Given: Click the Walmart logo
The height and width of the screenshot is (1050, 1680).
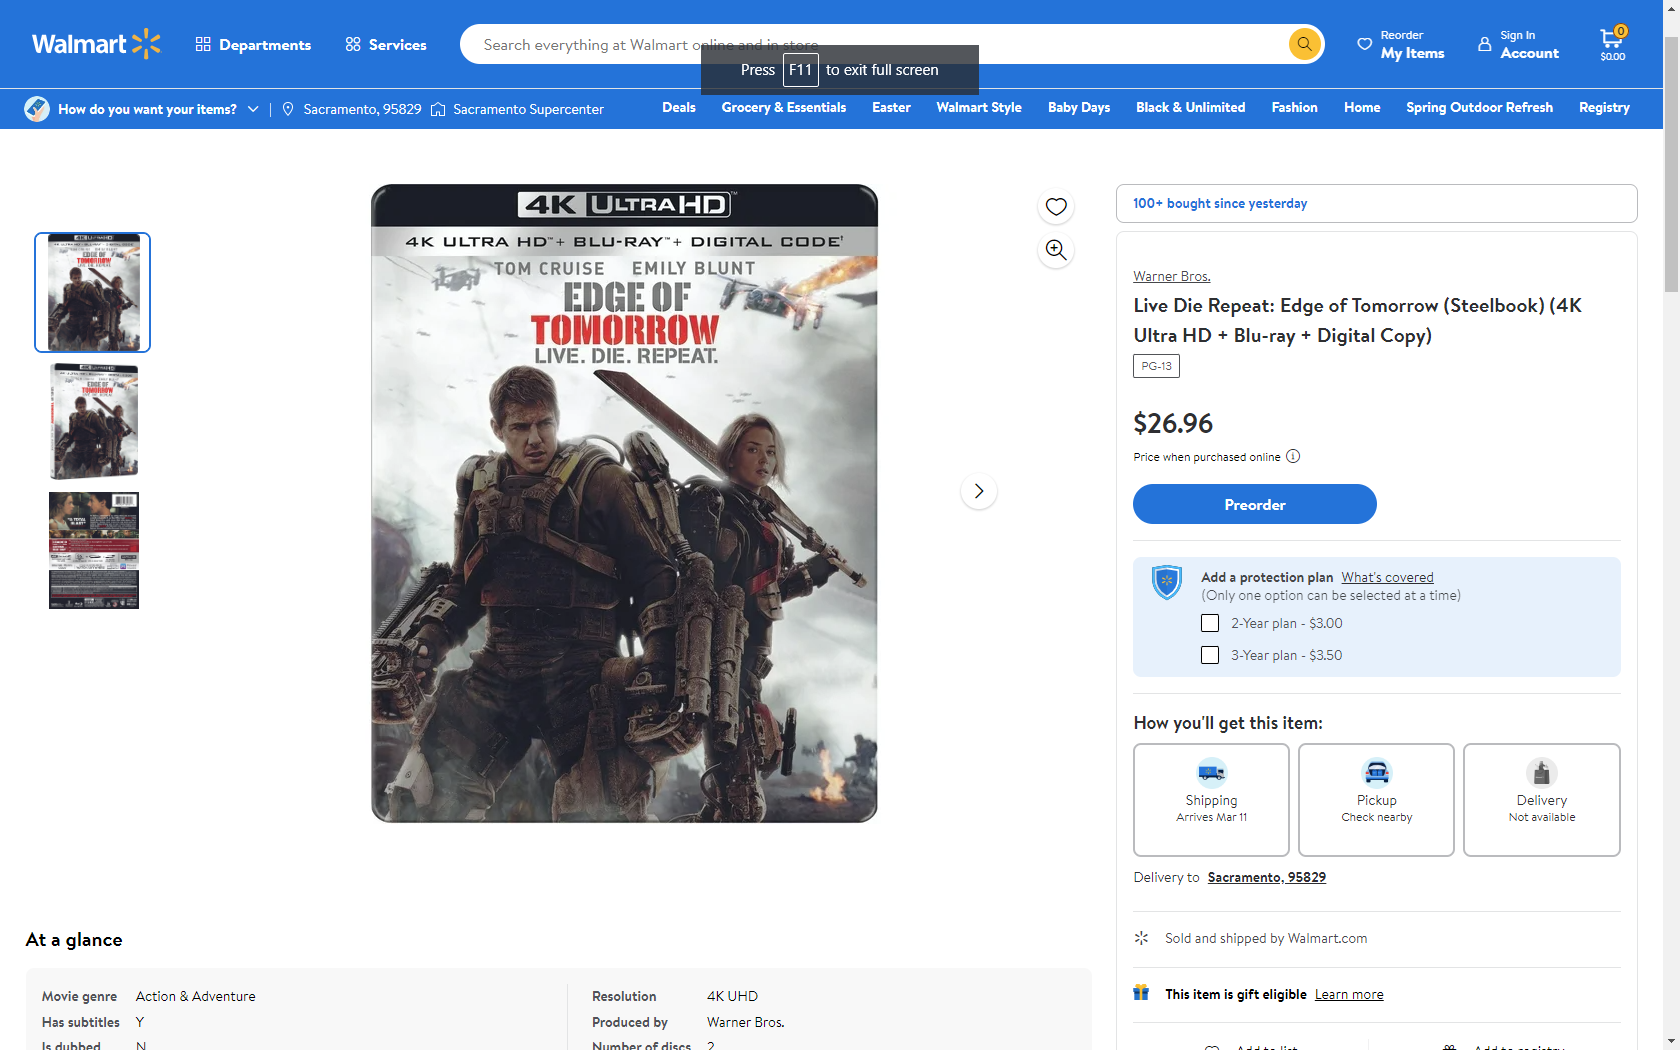Looking at the screenshot, I should (96, 44).
